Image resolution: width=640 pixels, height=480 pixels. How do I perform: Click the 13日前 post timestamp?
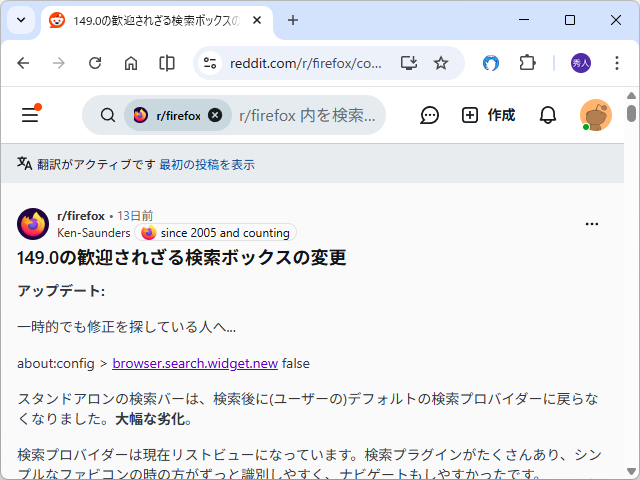(135, 216)
